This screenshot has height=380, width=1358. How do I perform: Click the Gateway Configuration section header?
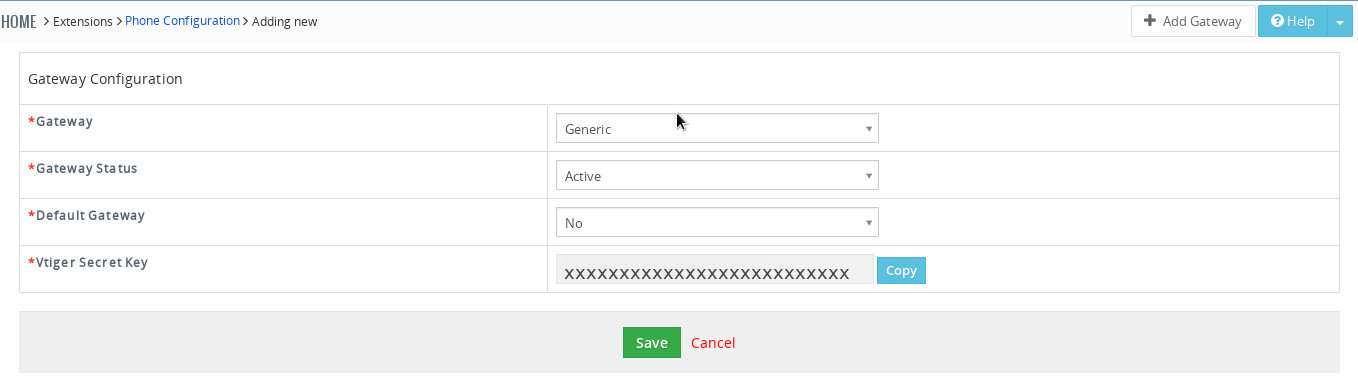(x=105, y=78)
